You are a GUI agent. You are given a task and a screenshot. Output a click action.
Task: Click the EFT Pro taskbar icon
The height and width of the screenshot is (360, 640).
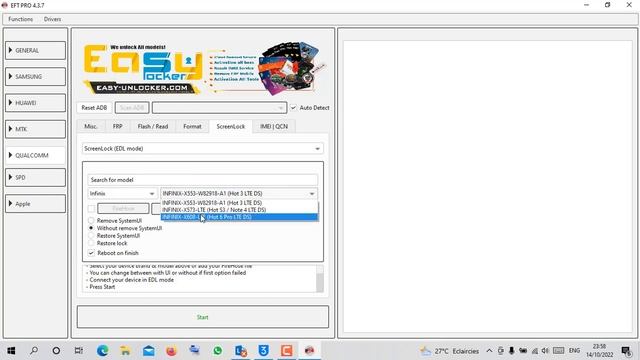tap(309, 351)
